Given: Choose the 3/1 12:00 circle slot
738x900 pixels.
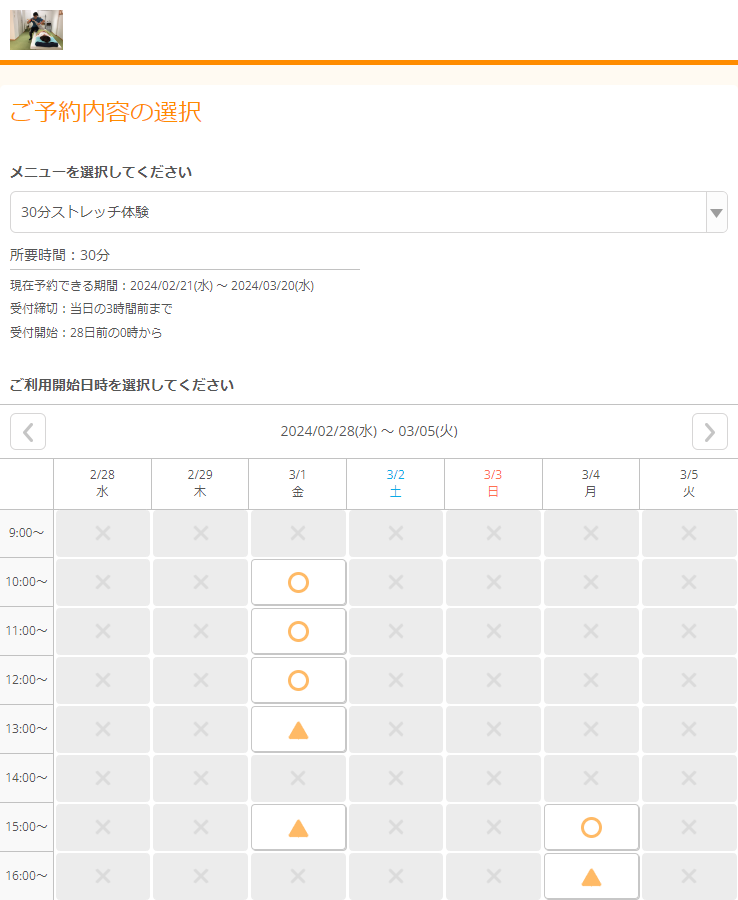Looking at the screenshot, I should [298, 680].
